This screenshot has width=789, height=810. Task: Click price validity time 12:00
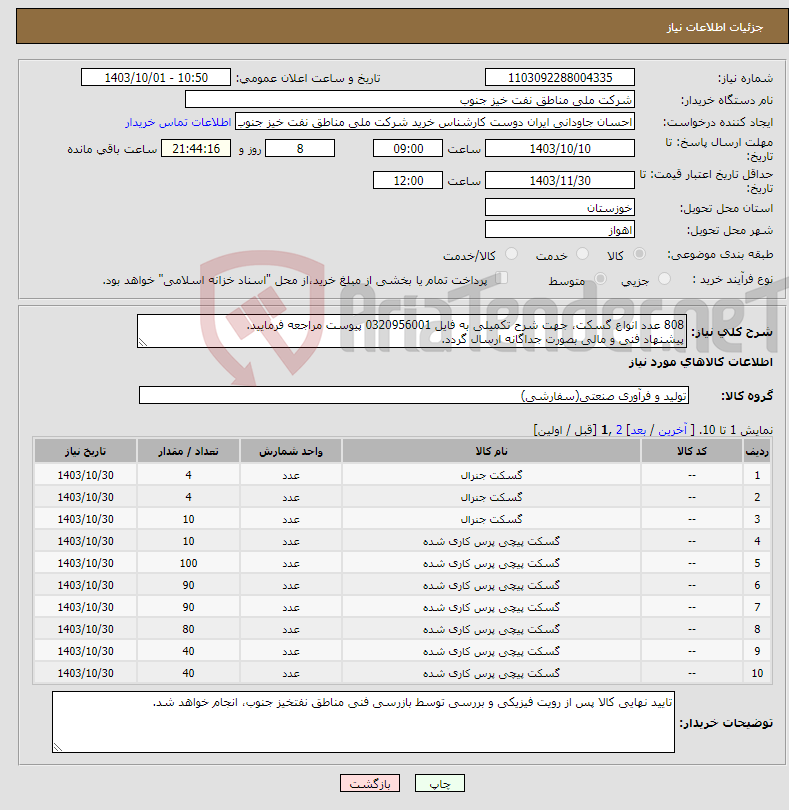point(408,180)
